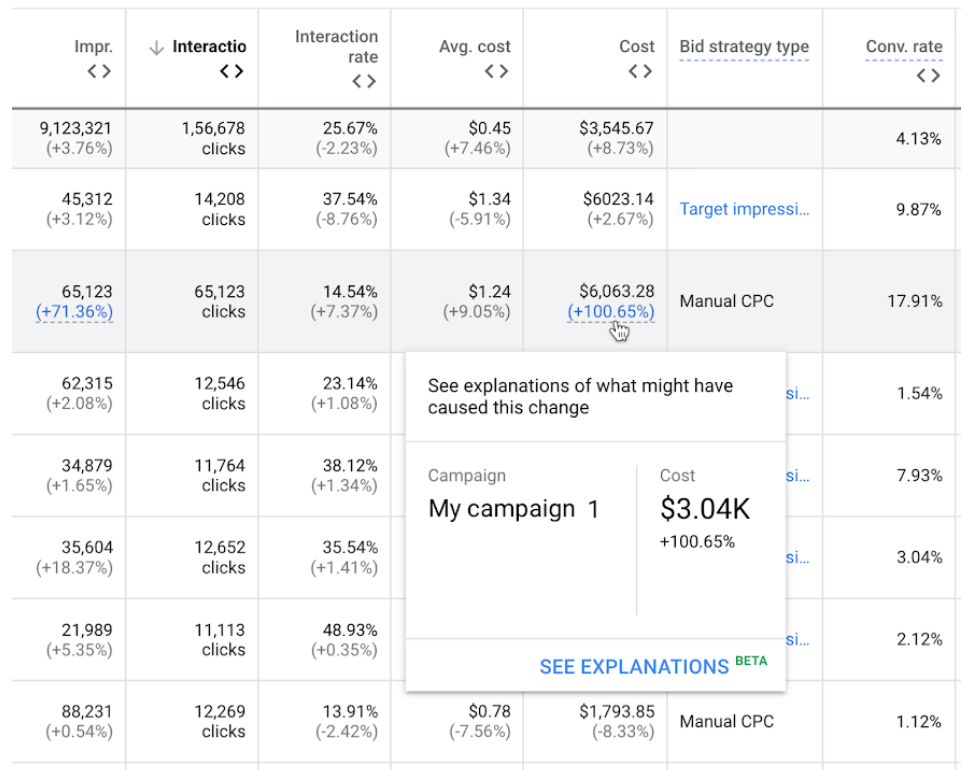Click the $1.34 average cost cell

tap(490, 199)
